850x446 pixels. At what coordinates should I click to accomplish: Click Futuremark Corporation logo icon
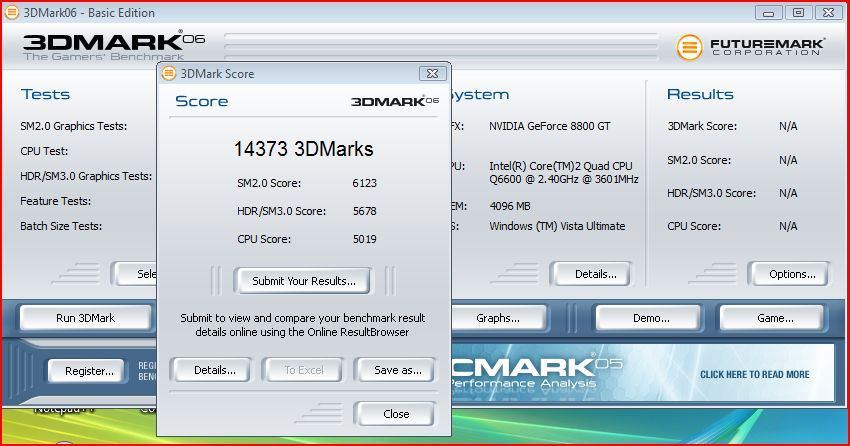[x=689, y=47]
